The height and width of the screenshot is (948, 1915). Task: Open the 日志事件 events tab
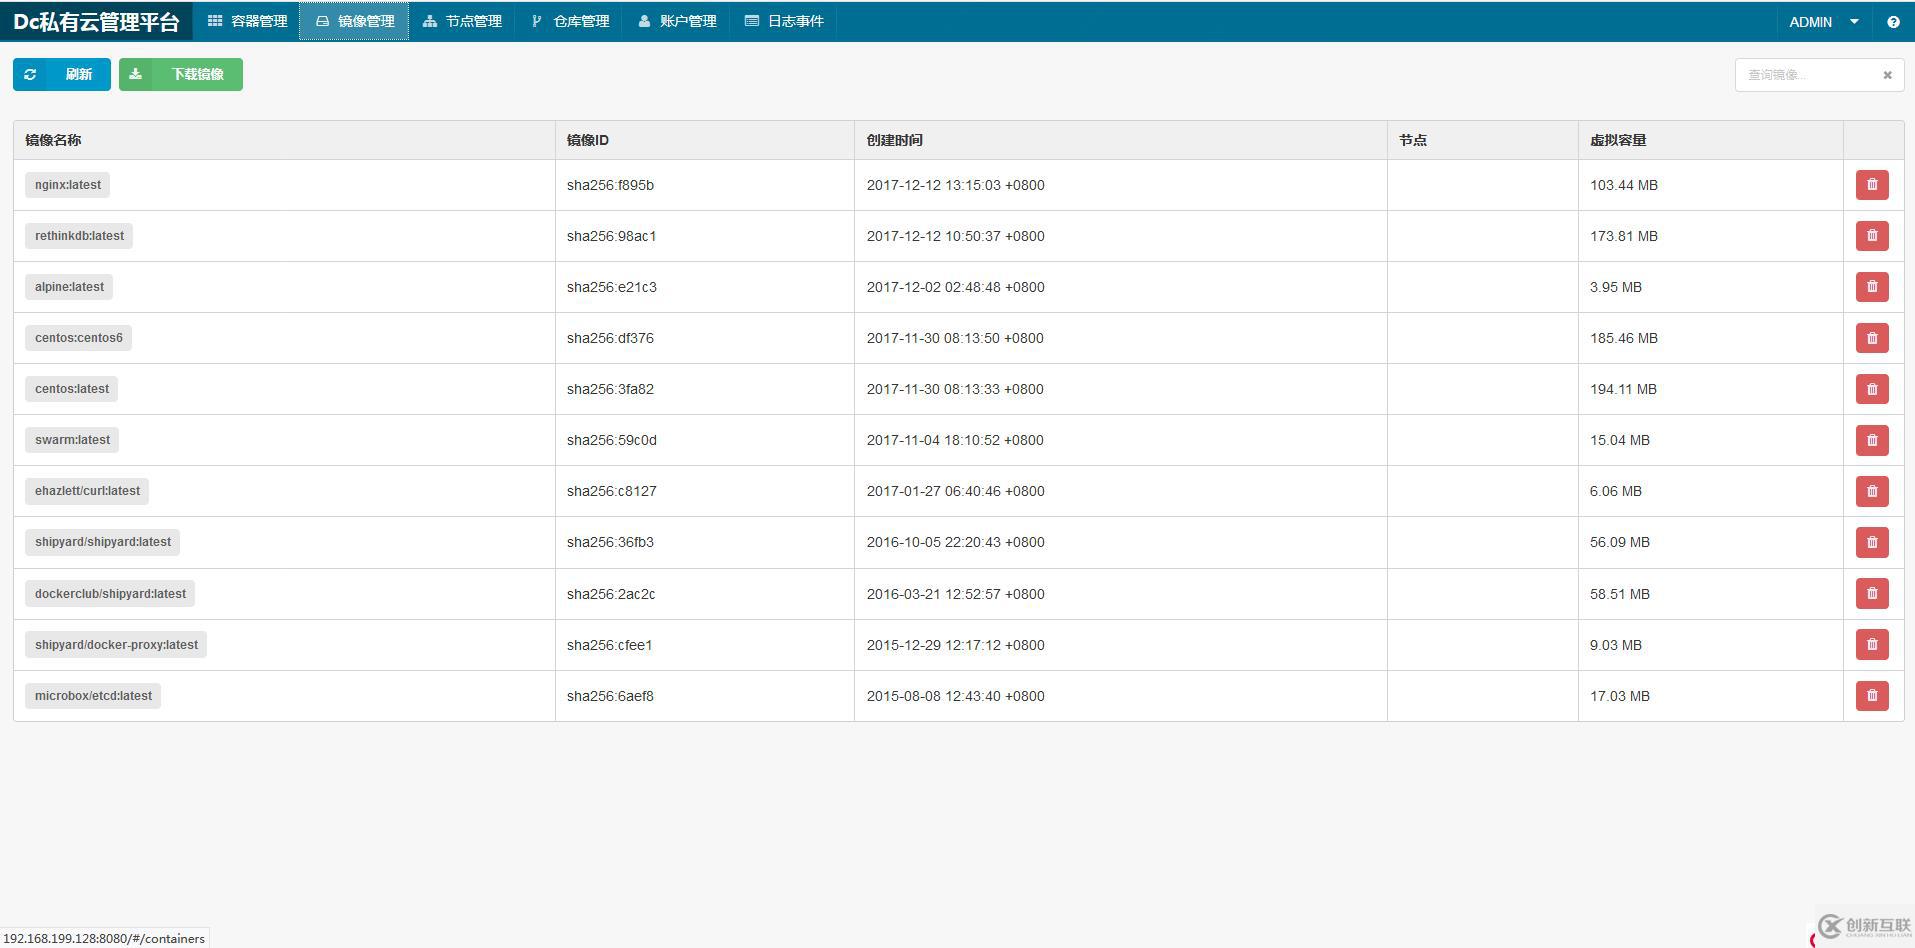(784, 21)
